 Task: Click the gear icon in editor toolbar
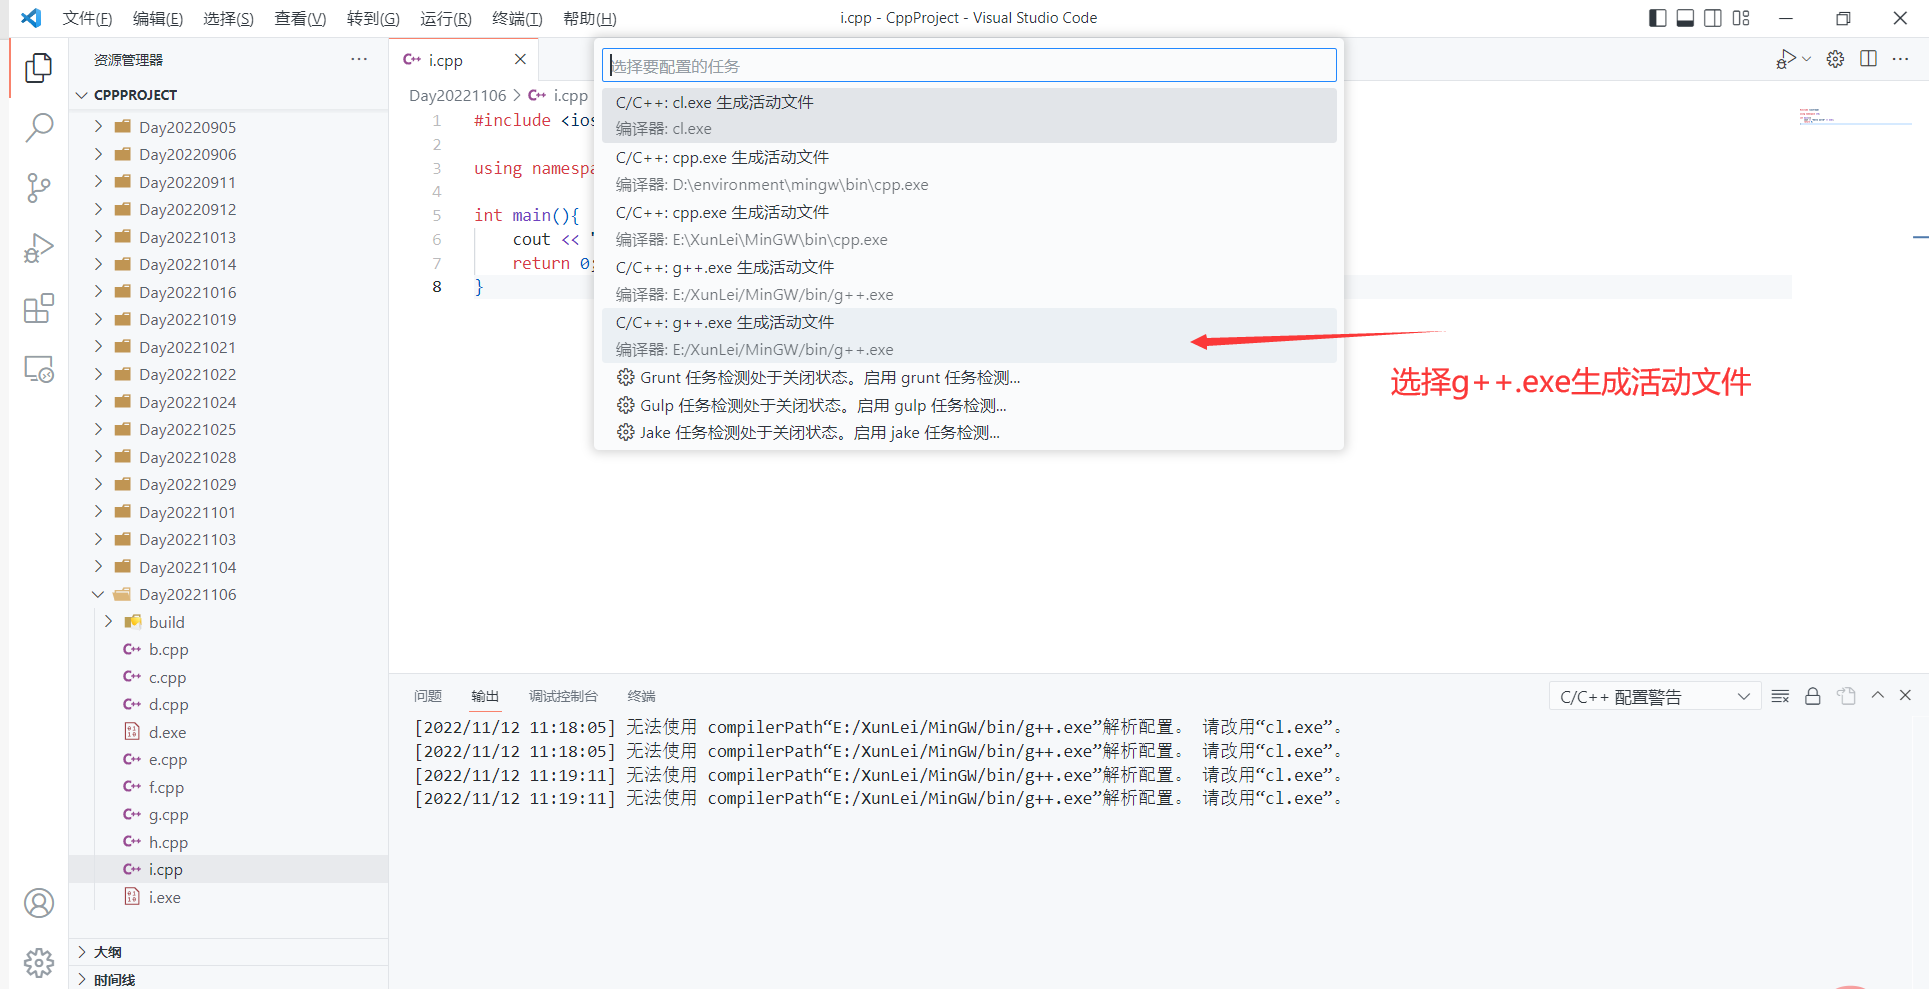click(1835, 59)
